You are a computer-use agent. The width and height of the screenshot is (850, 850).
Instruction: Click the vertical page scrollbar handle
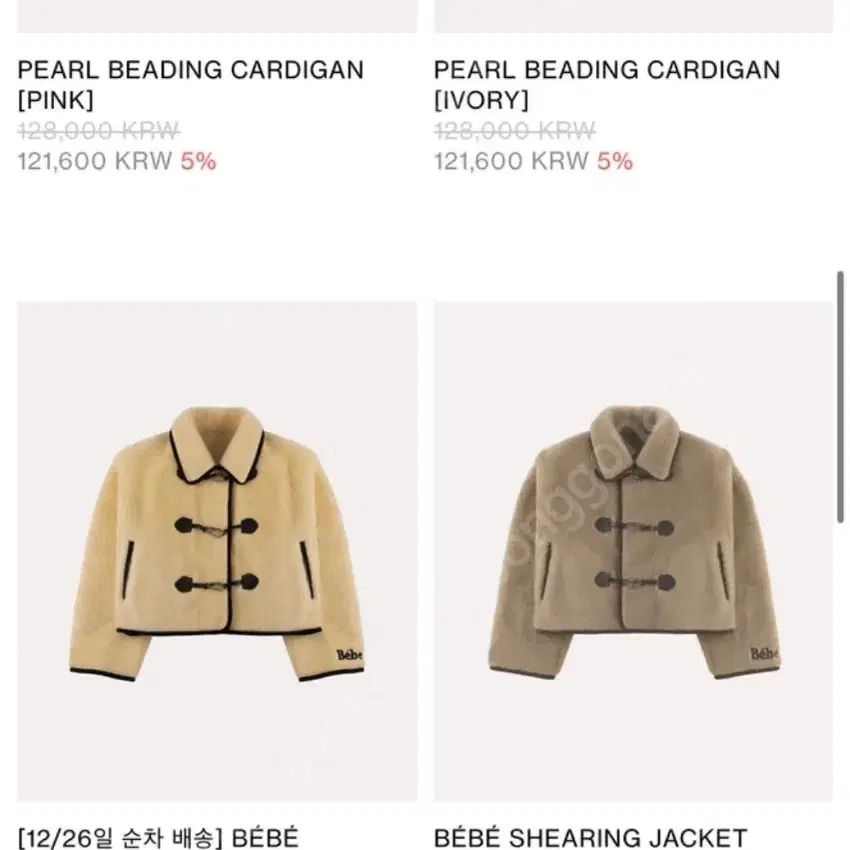pyautogui.click(x=840, y=397)
